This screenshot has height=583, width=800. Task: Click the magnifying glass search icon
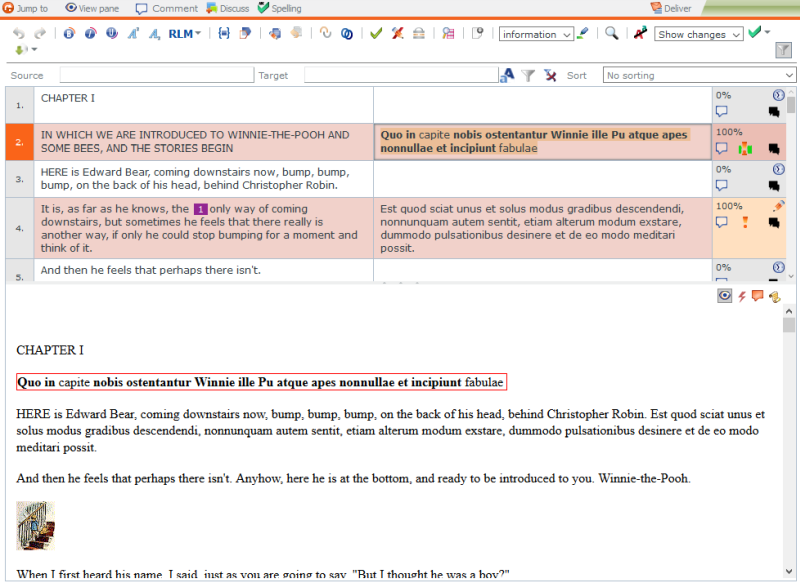pyautogui.click(x=612, y=34)
